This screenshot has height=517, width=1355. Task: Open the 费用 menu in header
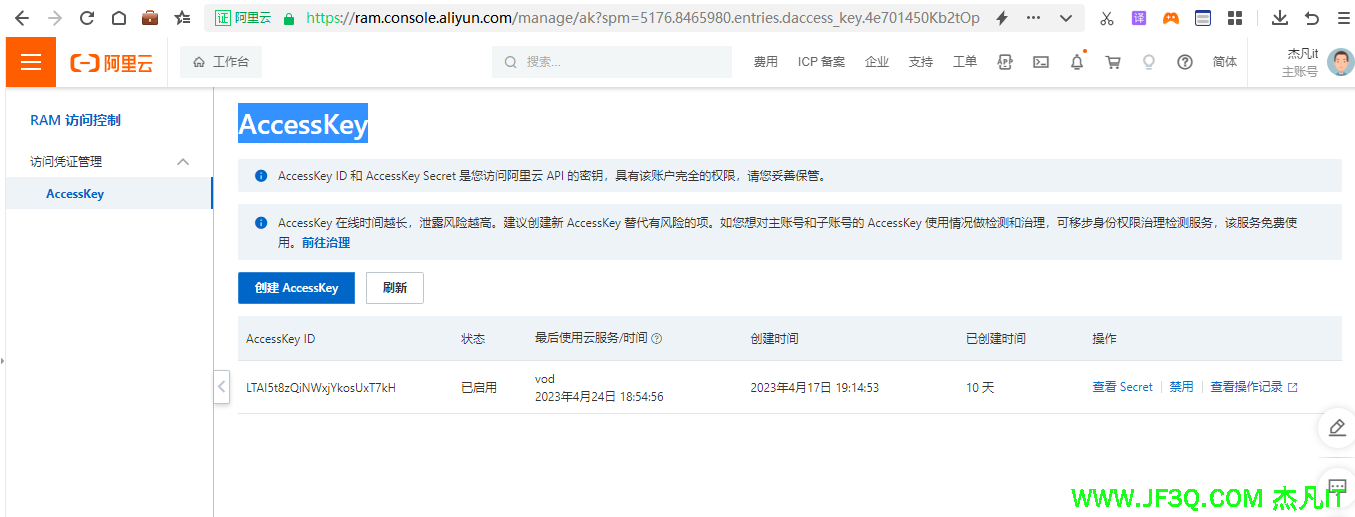[766, 62]
